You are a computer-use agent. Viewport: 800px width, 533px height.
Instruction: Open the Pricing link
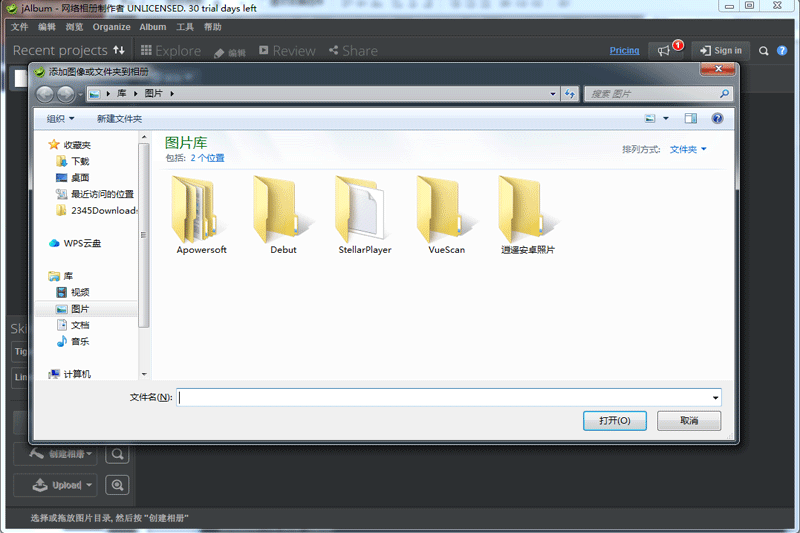(624, 50)
